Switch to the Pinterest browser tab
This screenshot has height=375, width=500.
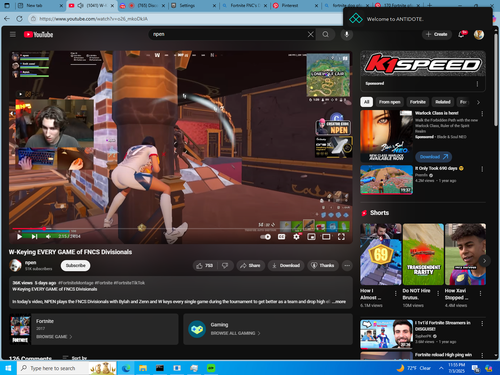point(295,6)
